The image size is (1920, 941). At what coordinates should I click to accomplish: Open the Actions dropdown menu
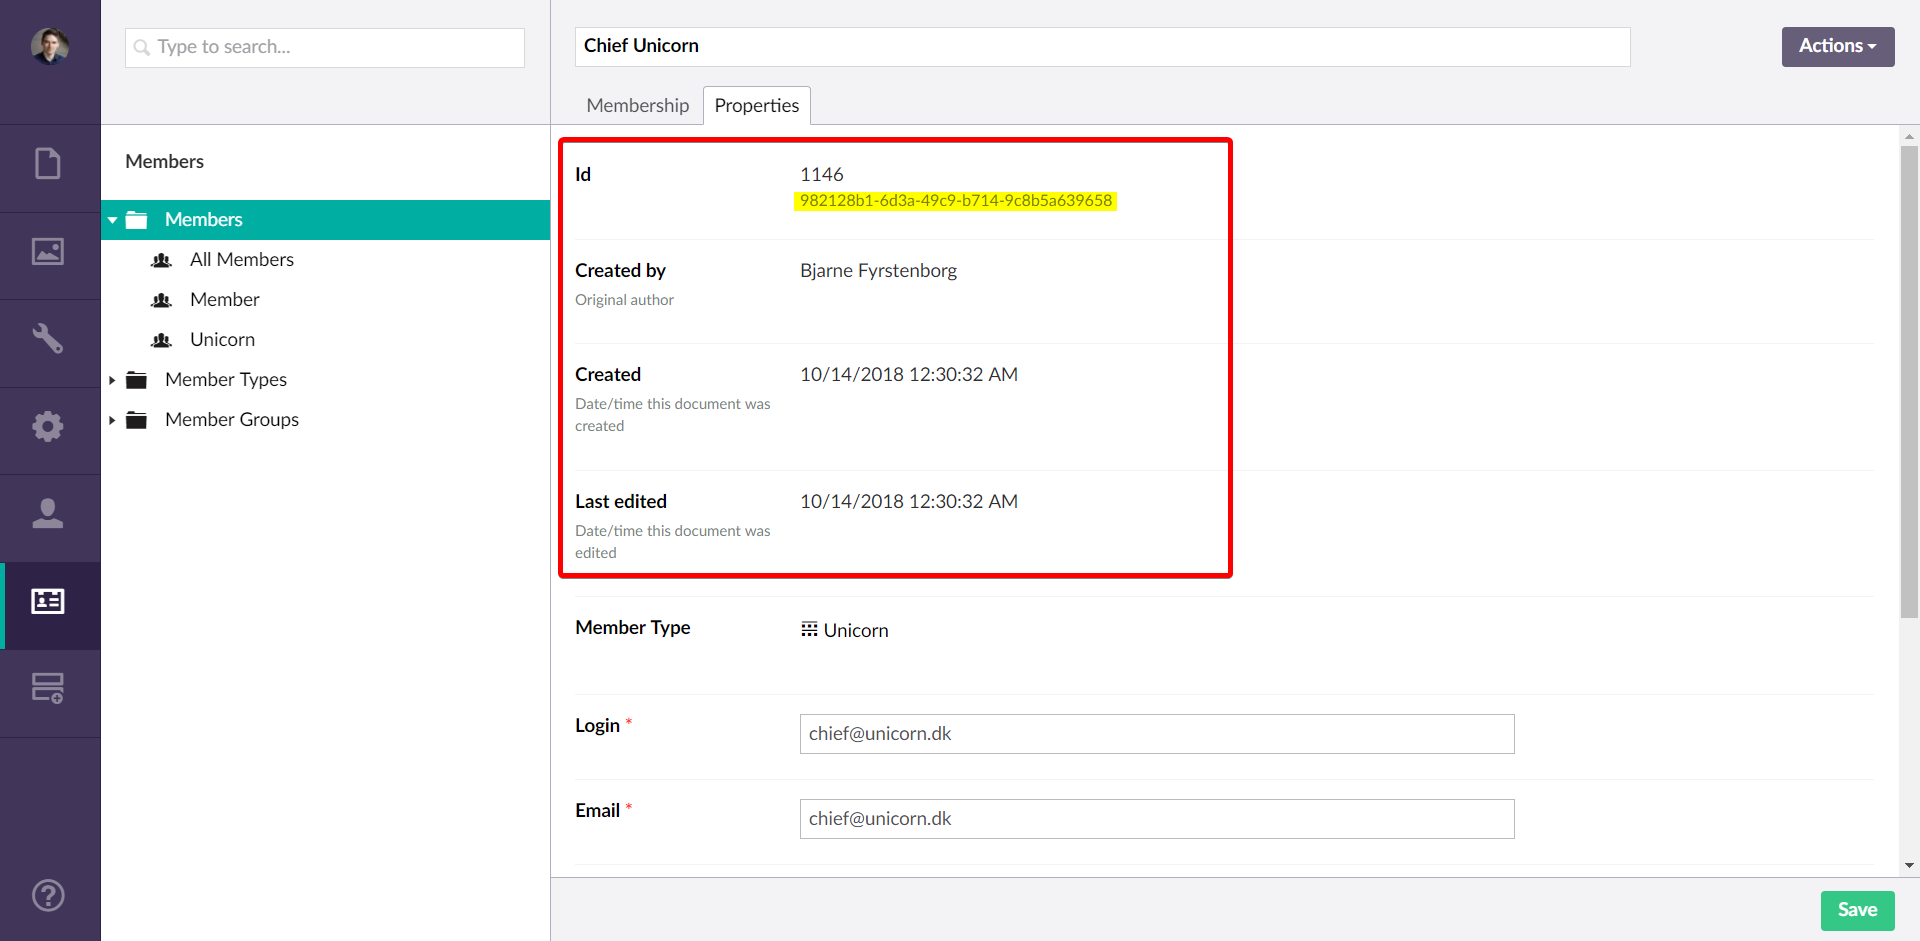click(x=1837, y=46)
